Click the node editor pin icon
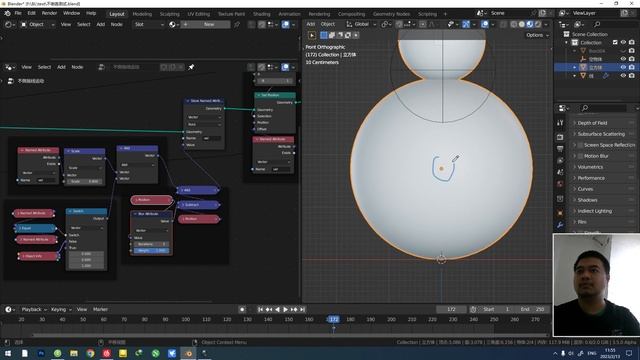The width and height of the screenshot is (640, 360). click(x=191, y=67)
